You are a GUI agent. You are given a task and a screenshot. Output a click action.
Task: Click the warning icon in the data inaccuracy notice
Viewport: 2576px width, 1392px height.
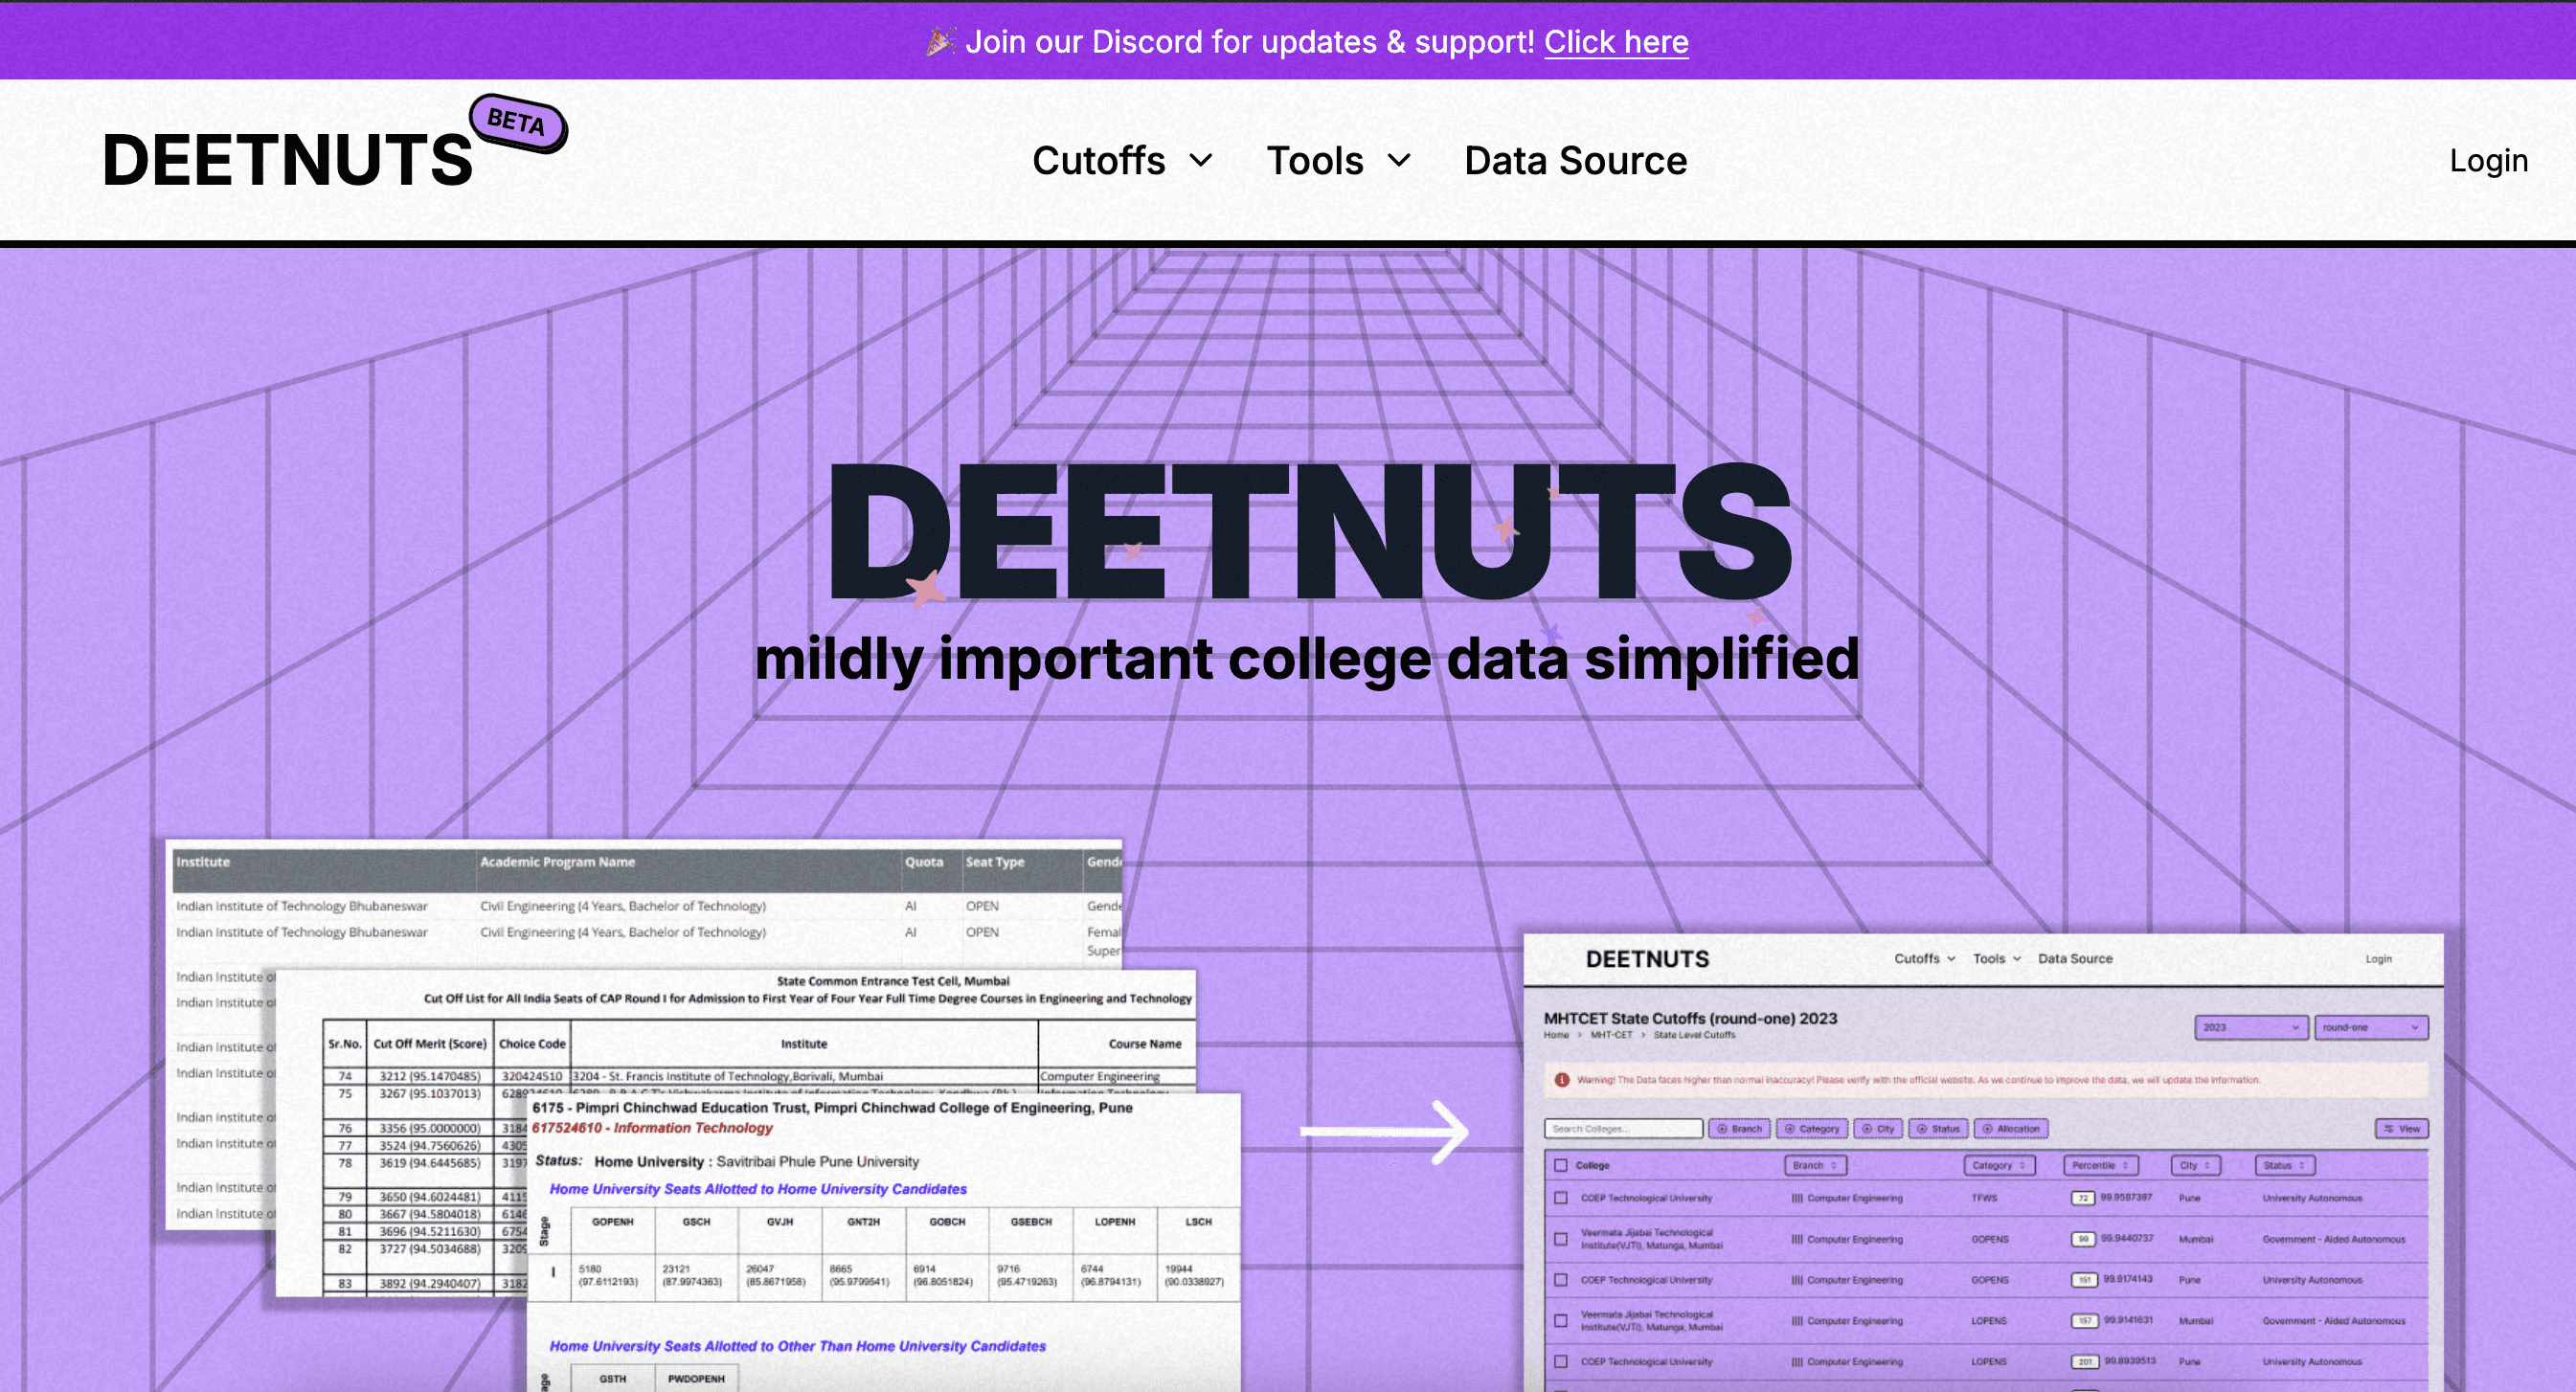1562,1079
